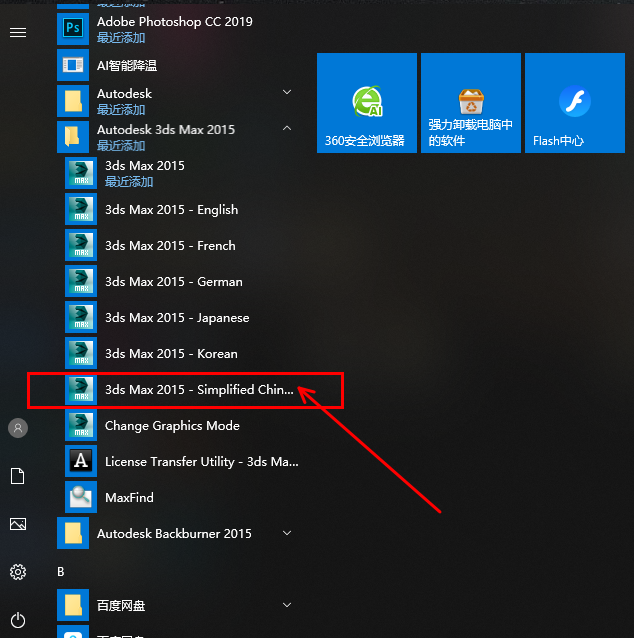Viewport: 634px width, 638px height.
Task: Select 3ds Max 2015 - English entry
Action: pos(171,210)
